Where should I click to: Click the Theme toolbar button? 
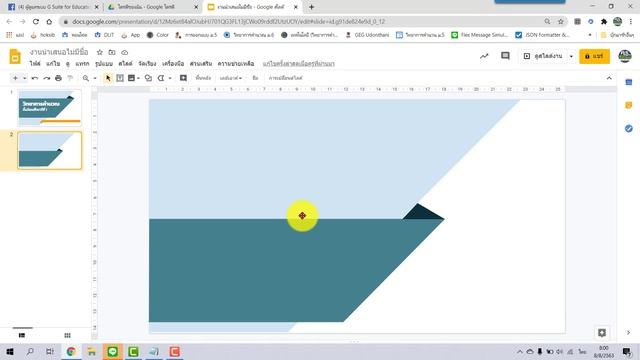click(x=255, y=78)
